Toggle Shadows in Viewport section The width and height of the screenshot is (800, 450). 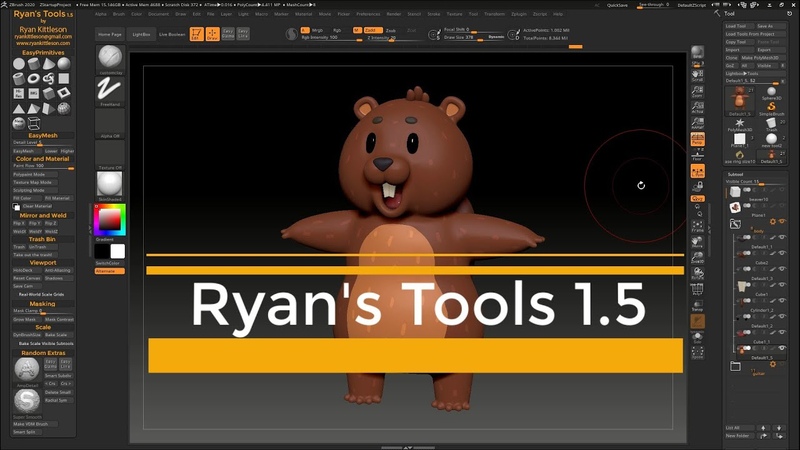(x=59, y=279)
